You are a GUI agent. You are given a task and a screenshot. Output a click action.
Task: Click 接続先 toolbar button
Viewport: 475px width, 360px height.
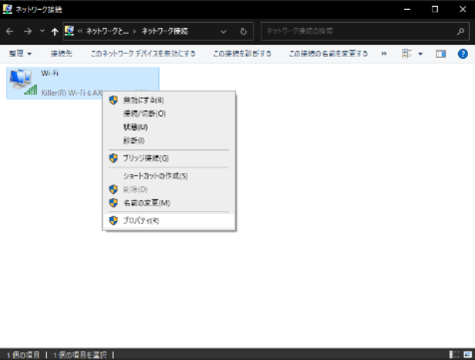[61, 53]
